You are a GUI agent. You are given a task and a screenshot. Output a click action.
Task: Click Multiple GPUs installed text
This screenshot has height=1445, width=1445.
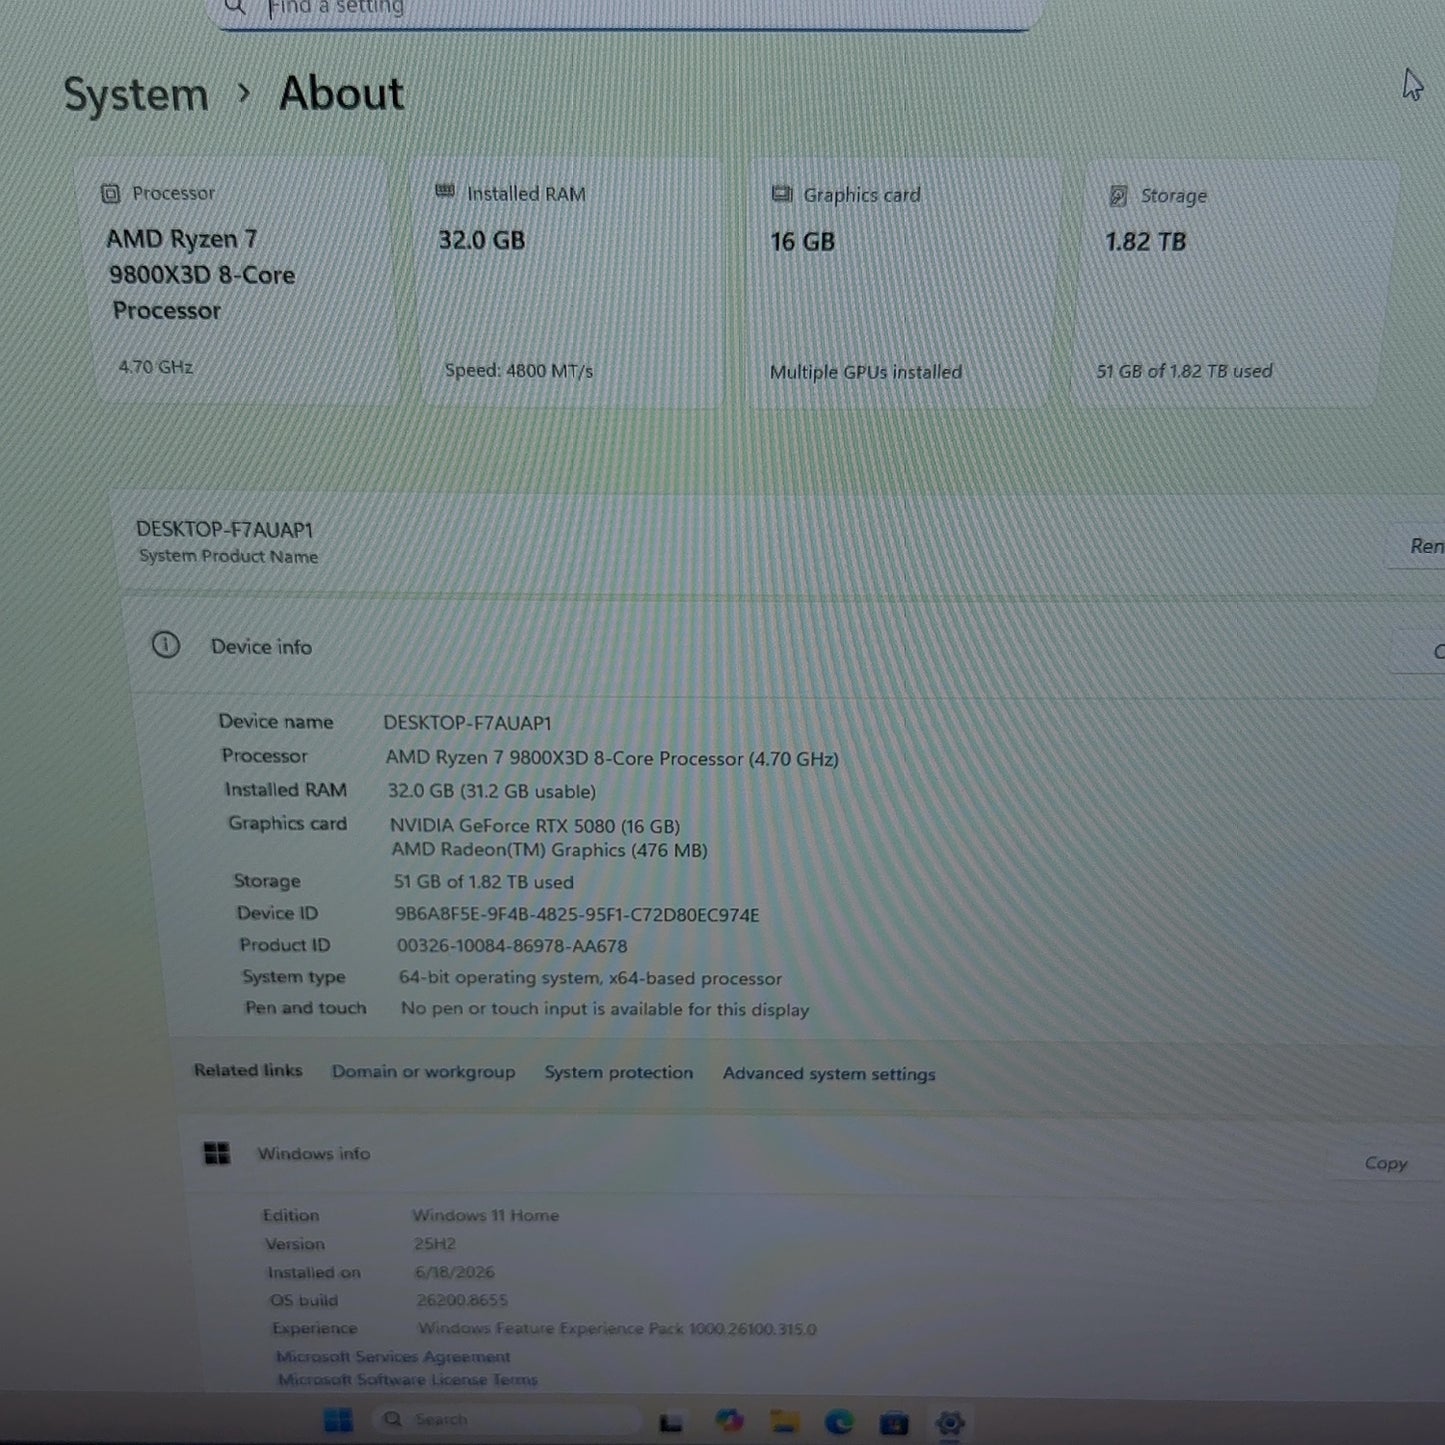click(x=866, y=372)
